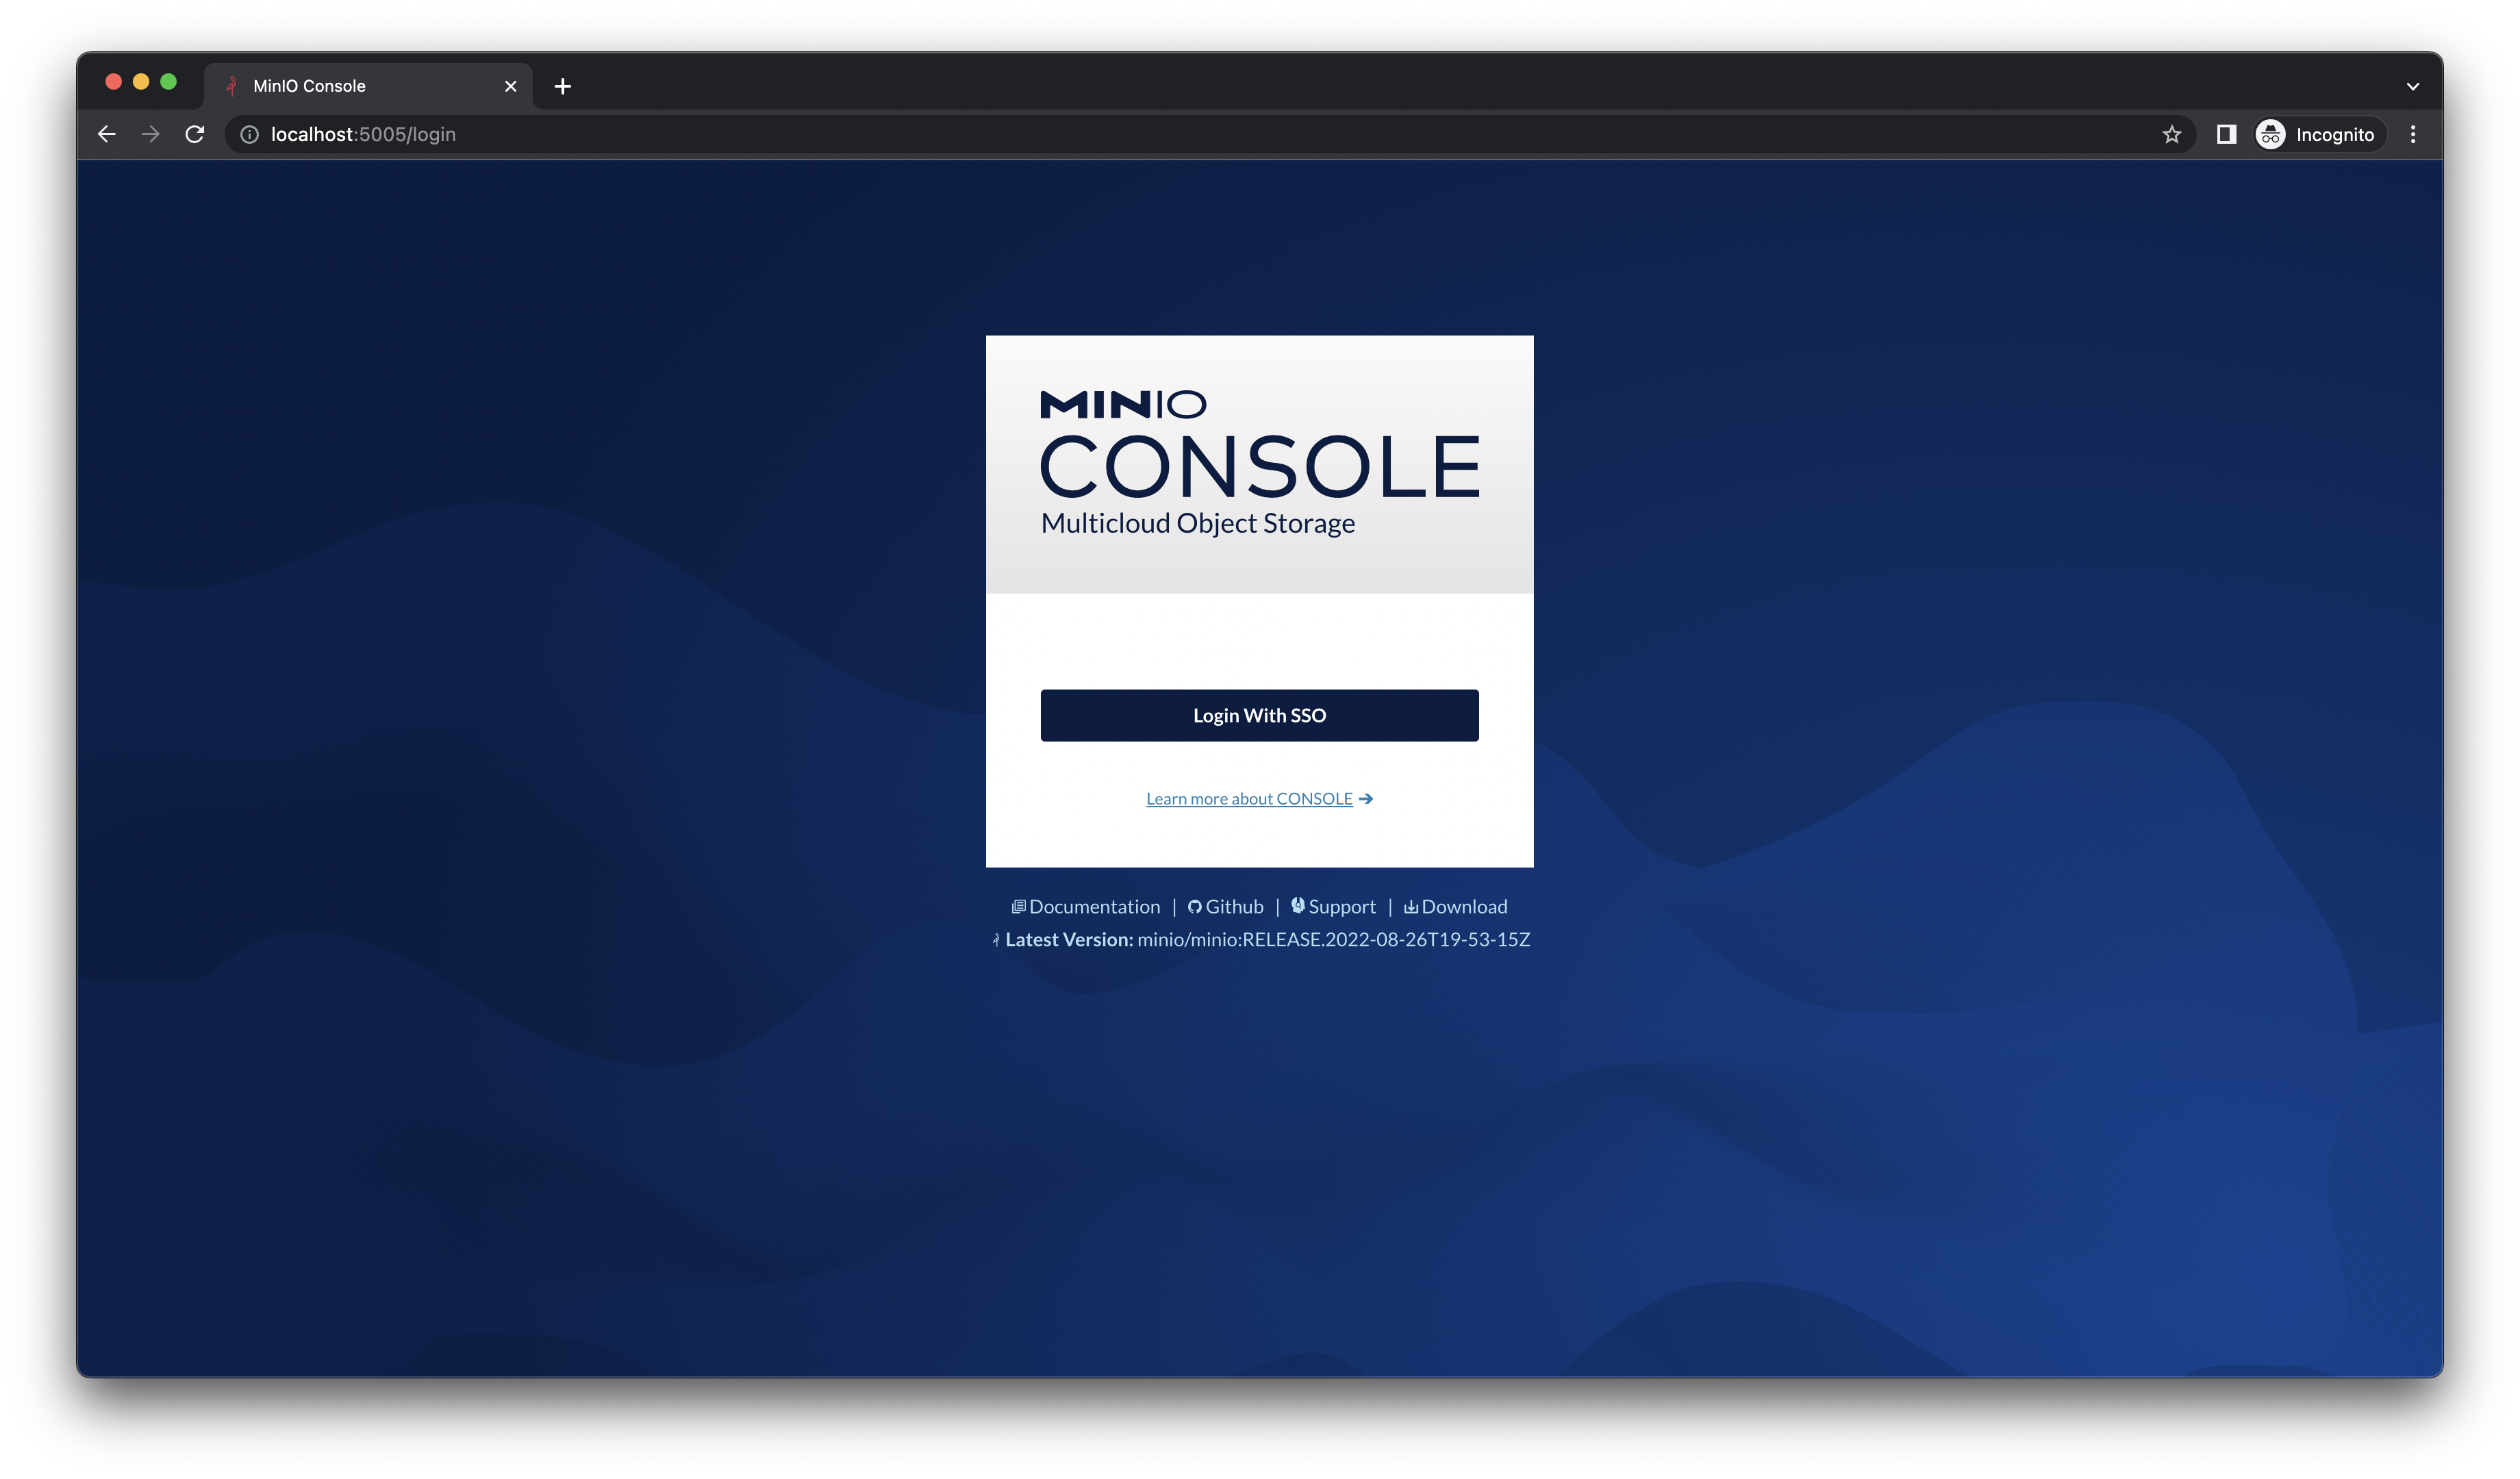The width and height of the screenshot is (2520, 1479).
Task: Click the Multicloud Object Storage tagline
Action: pyautogui.click(x=1198, y=523)
